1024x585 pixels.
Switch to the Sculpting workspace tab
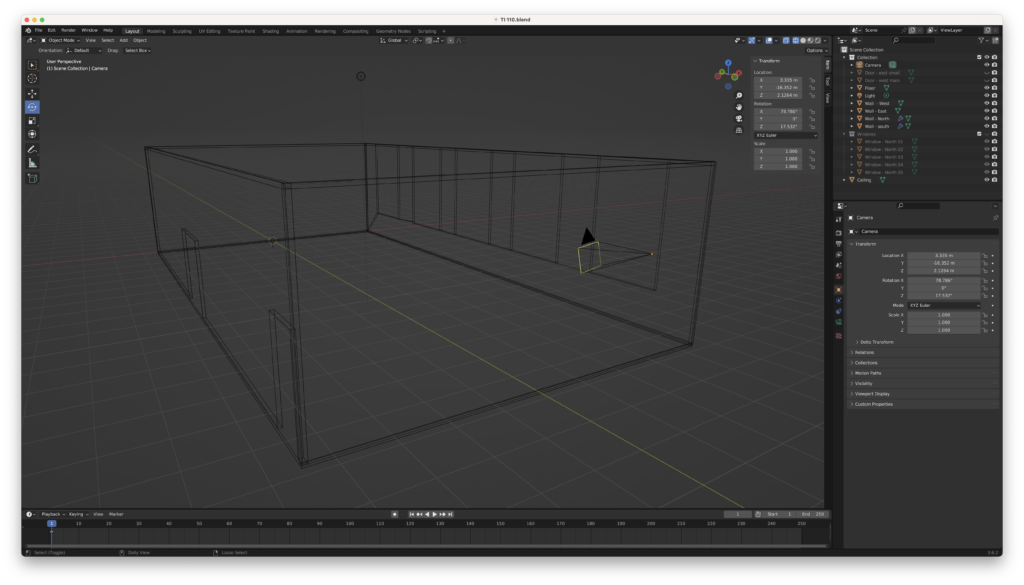coord(182,31)
